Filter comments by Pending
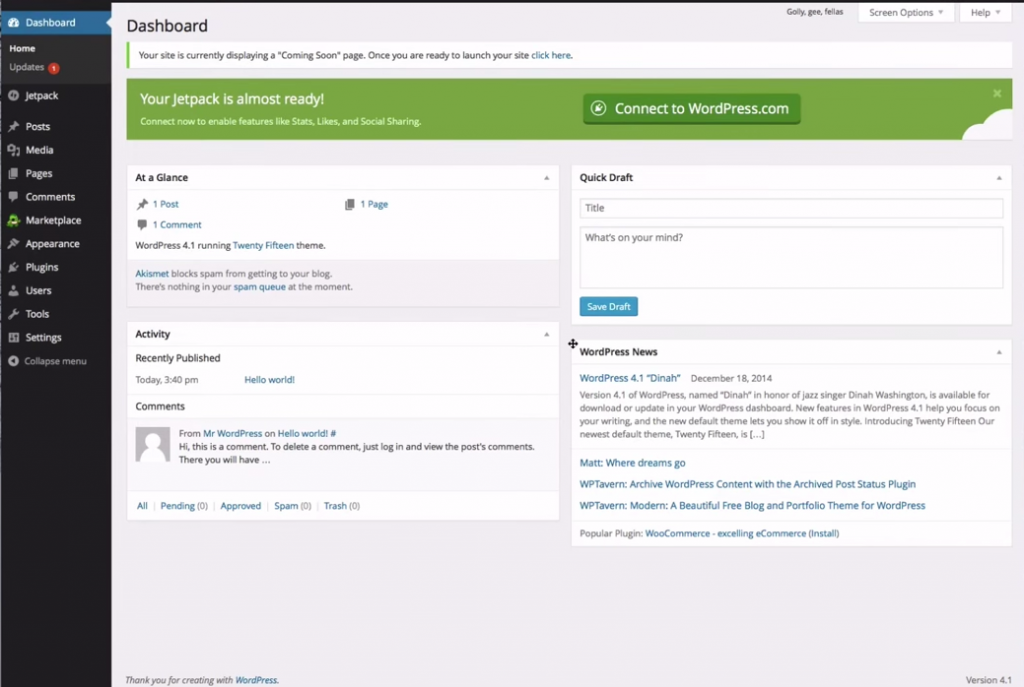This screenshot has width=1024, height=687. coord(178,505)
